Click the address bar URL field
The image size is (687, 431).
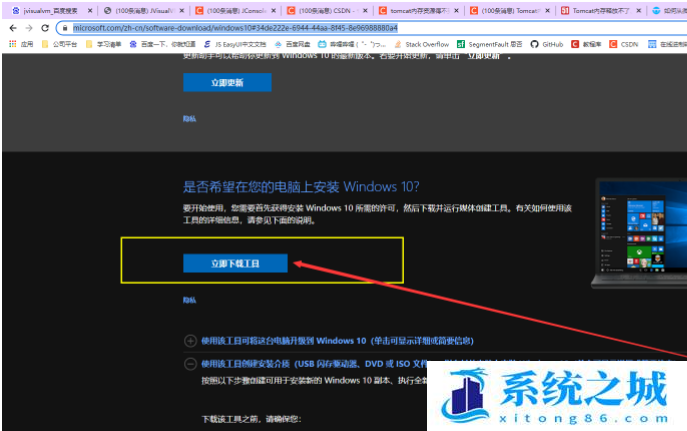pyautogui.click(x=300, y=28)
